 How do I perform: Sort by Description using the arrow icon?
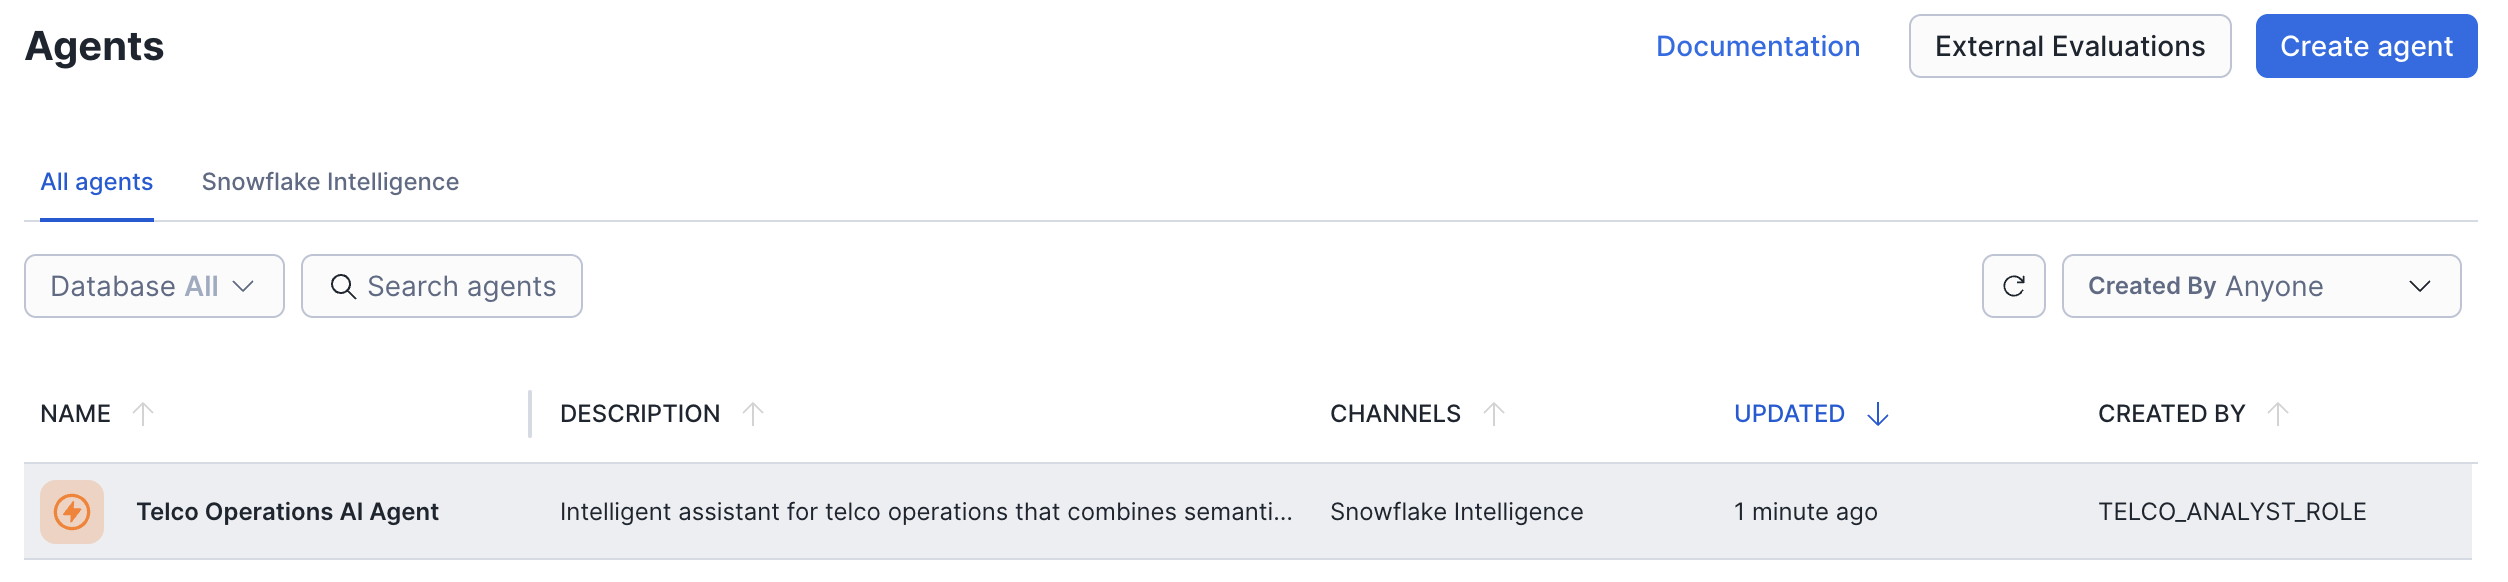753,414
